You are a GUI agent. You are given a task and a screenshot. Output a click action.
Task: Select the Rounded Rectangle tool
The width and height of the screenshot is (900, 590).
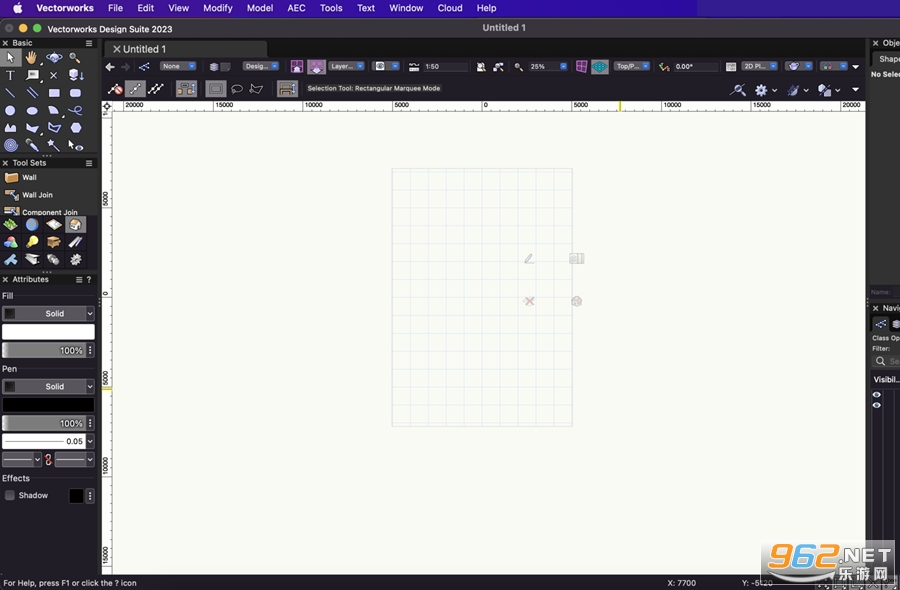75,92
